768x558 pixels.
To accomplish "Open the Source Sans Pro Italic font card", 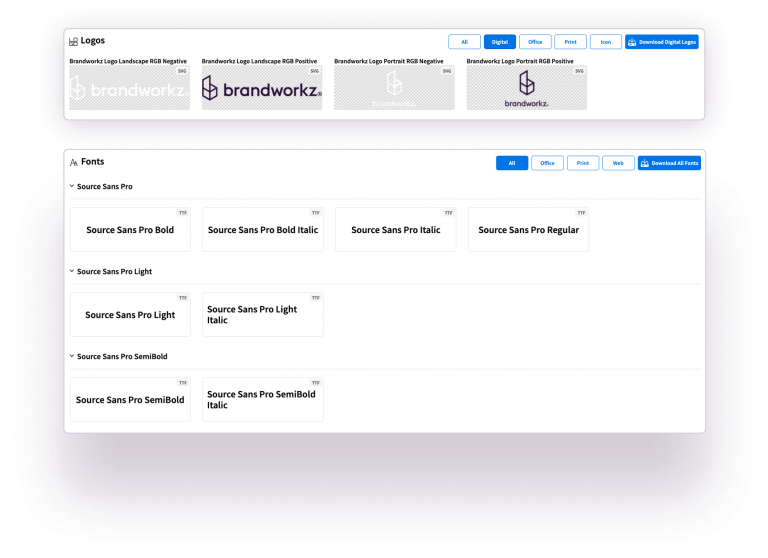I will (396, 230).
